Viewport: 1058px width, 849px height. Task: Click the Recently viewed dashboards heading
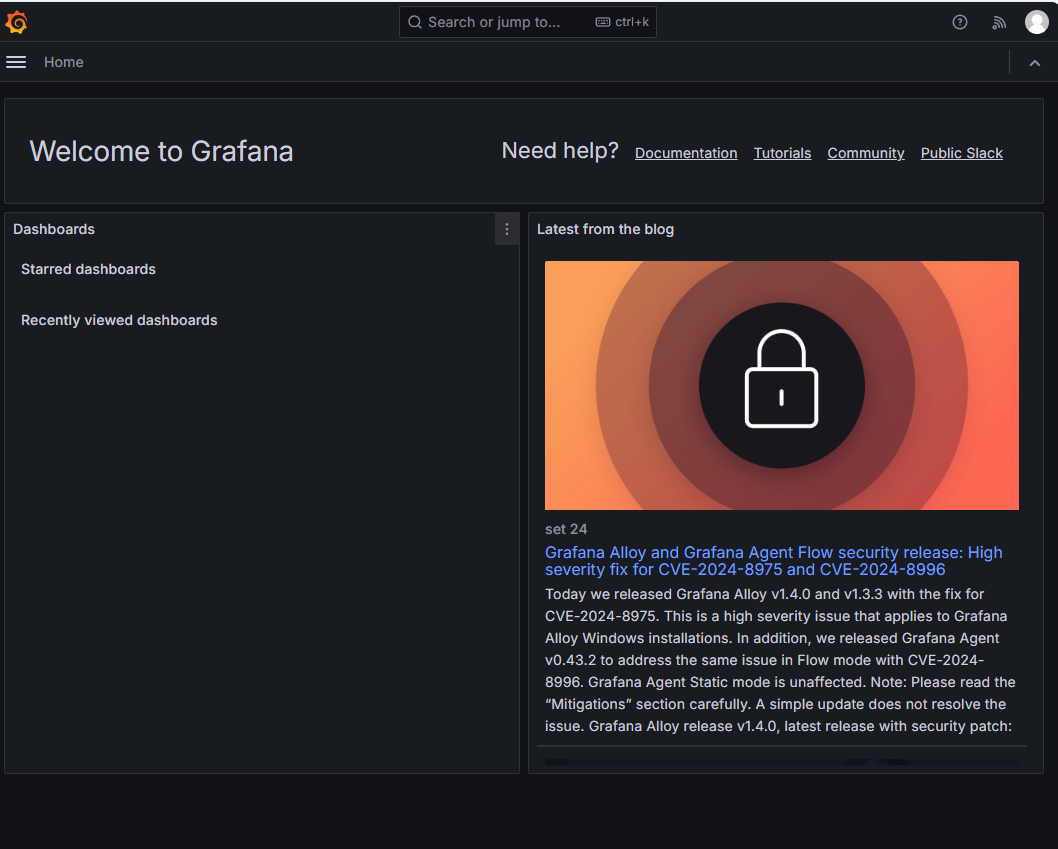click(119, 321)
